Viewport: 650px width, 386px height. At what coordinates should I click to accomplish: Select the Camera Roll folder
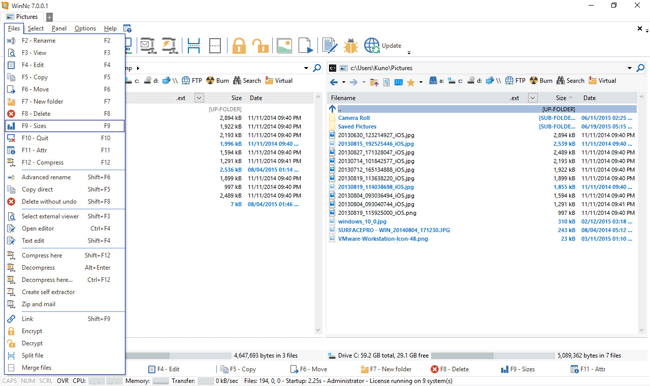[354, 118]
